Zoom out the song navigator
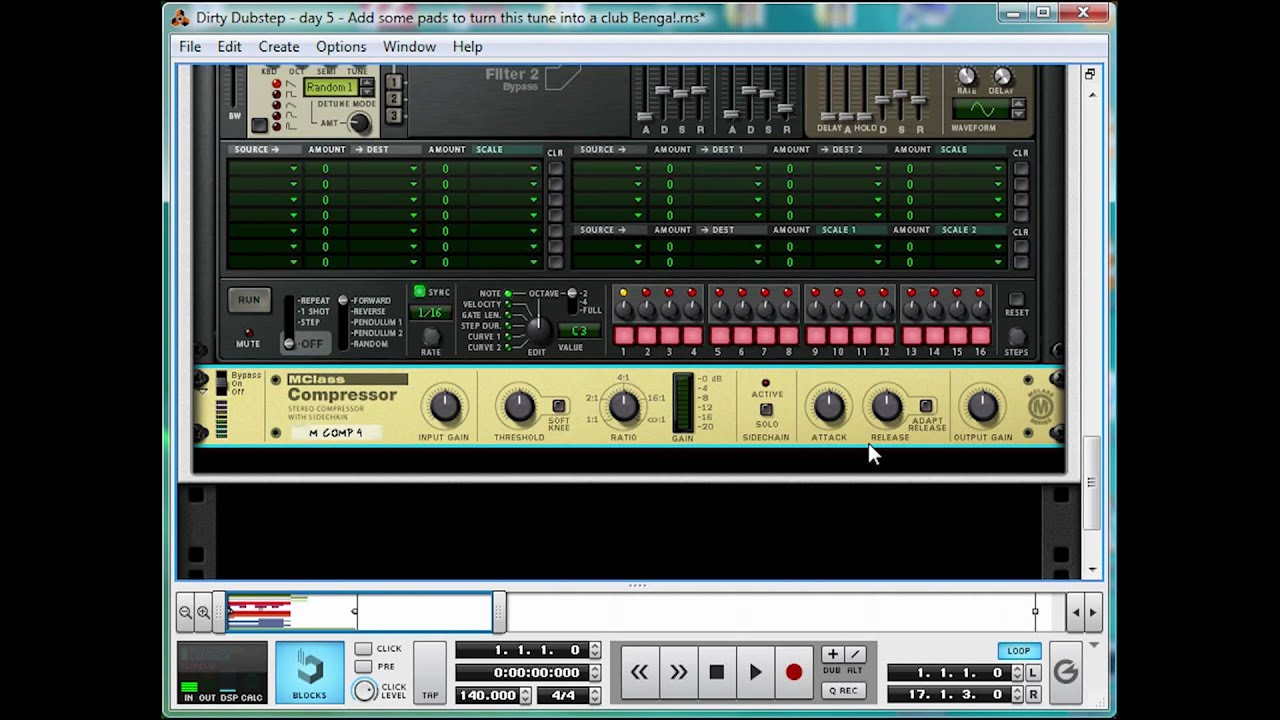 click(x=186, y=612)
